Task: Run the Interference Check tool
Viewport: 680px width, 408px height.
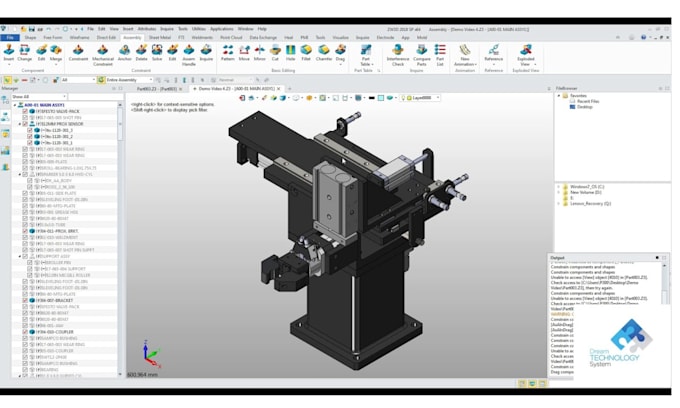Action: [x=398, y=55]
